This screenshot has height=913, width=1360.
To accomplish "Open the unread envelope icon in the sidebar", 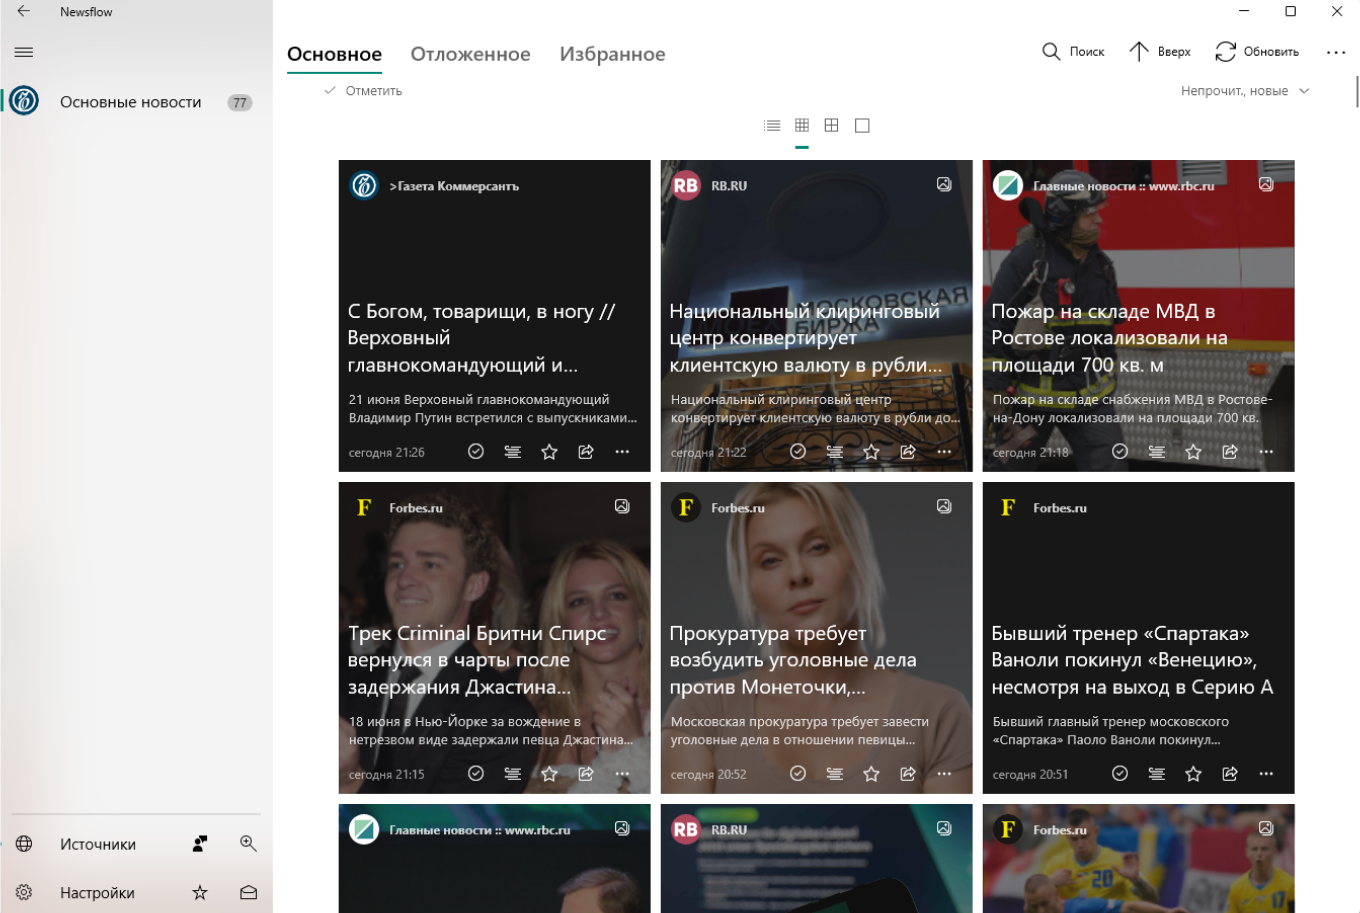I will 247,892.
